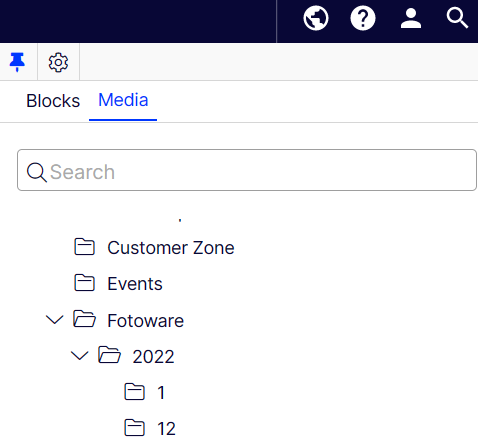The width and height of the screenshot is (478, 448).
Task: Open help via the question mark icon
Action: point(363,18)
